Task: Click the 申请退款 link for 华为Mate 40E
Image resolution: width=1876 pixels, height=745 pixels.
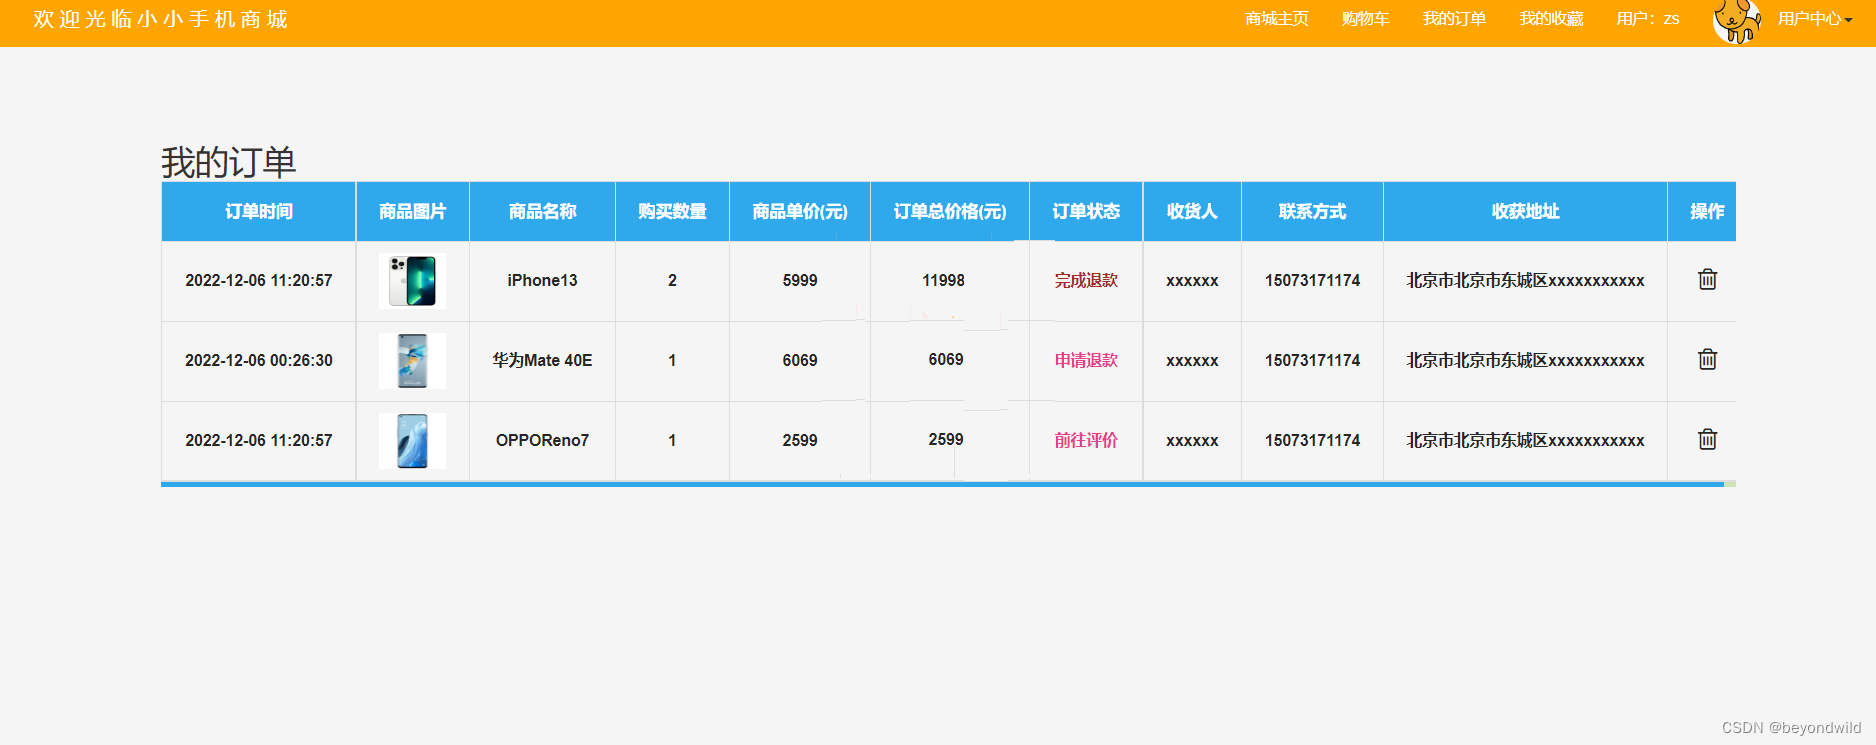Action: point(1086,361)
